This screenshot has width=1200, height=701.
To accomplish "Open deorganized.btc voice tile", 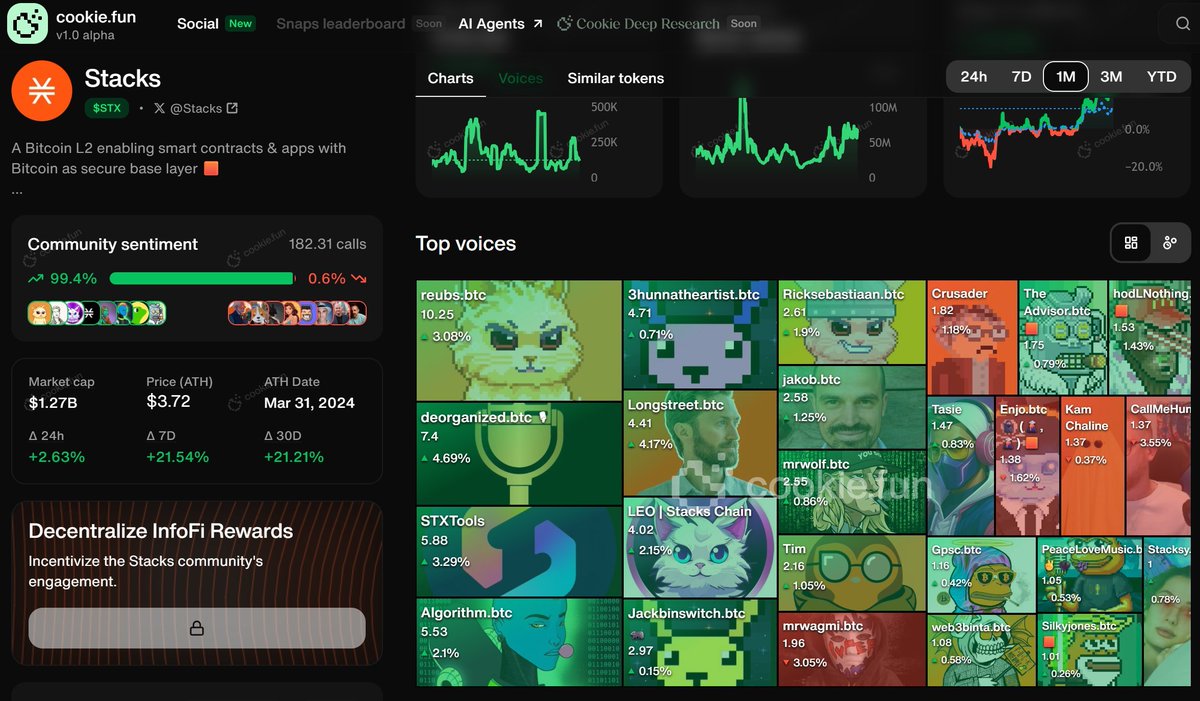I will click(x=519, y=454).
